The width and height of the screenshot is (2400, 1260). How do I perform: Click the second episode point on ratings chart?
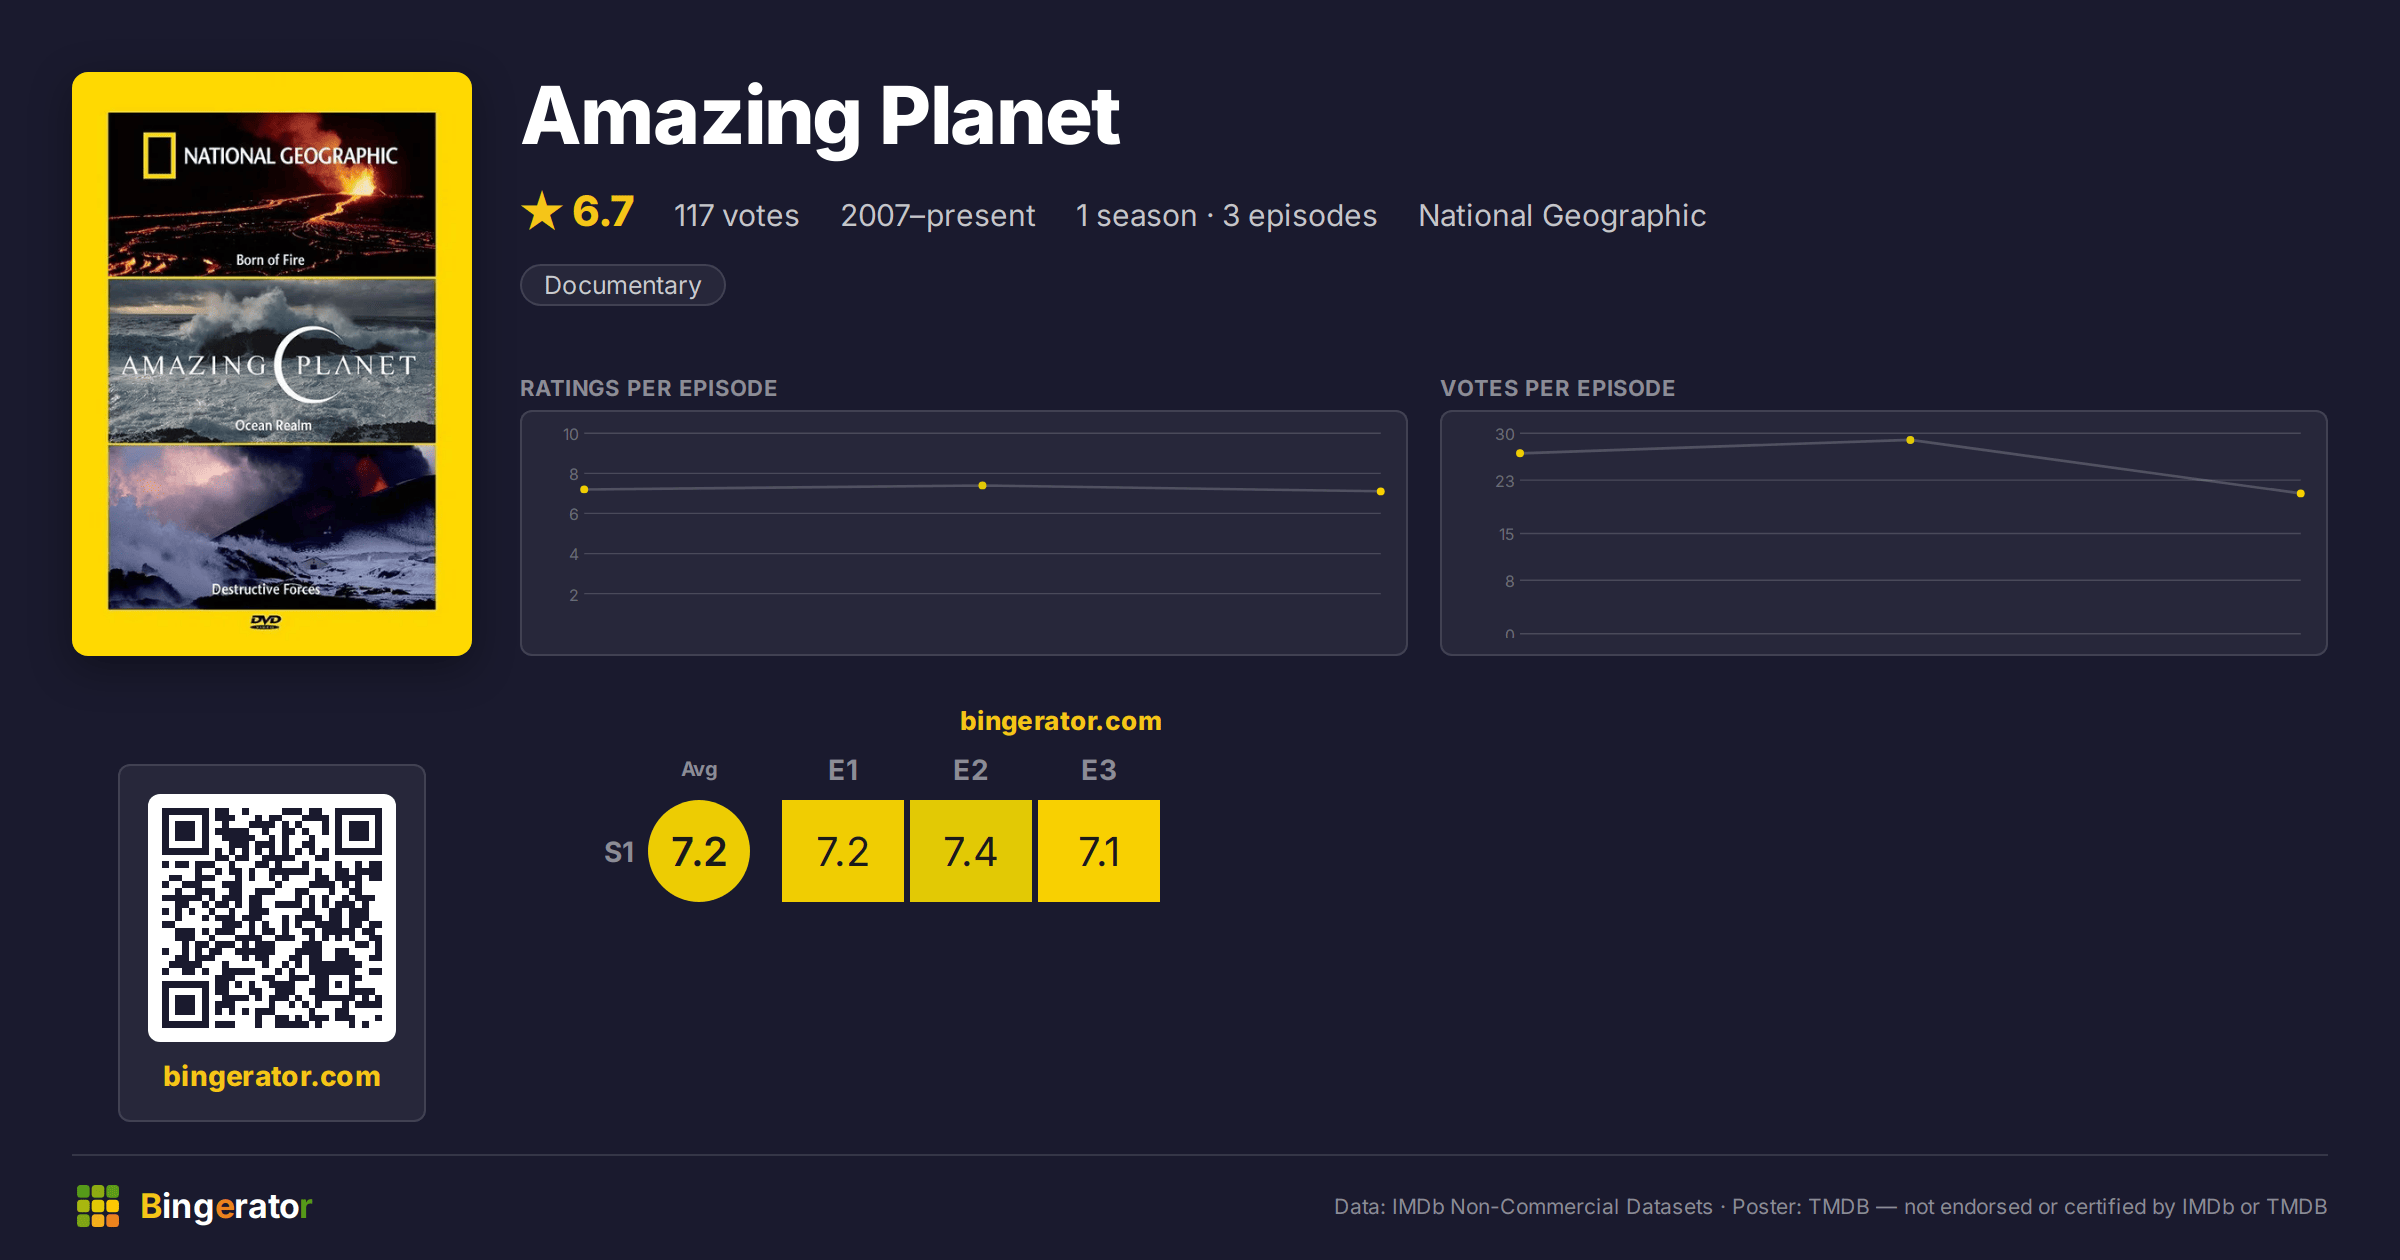983,485
